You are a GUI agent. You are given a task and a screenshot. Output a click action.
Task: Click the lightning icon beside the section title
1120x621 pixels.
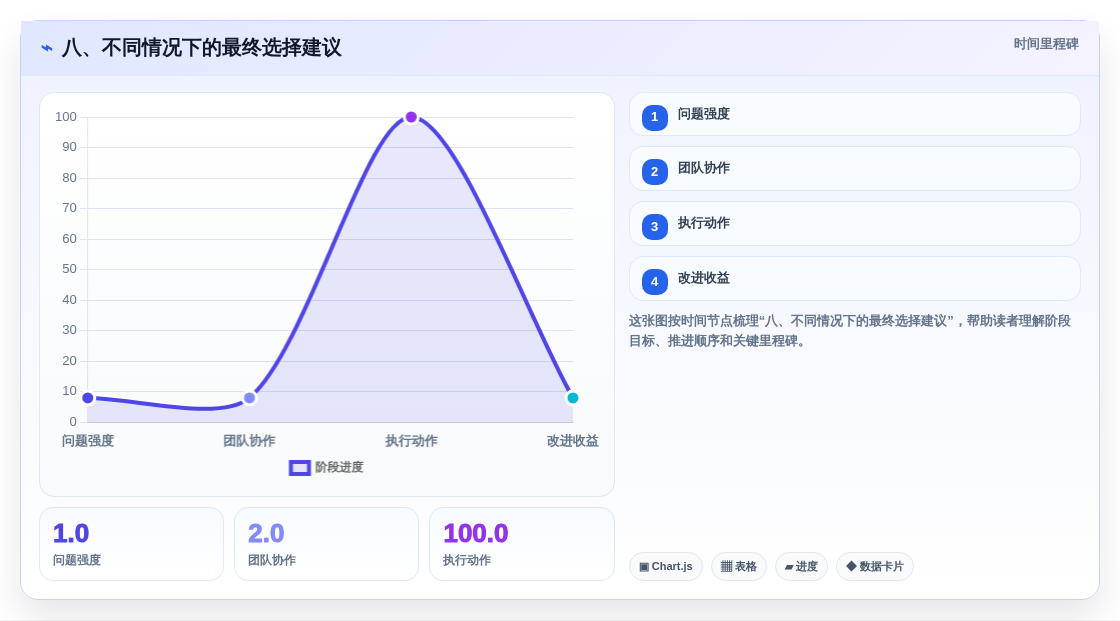coord(47,48)
